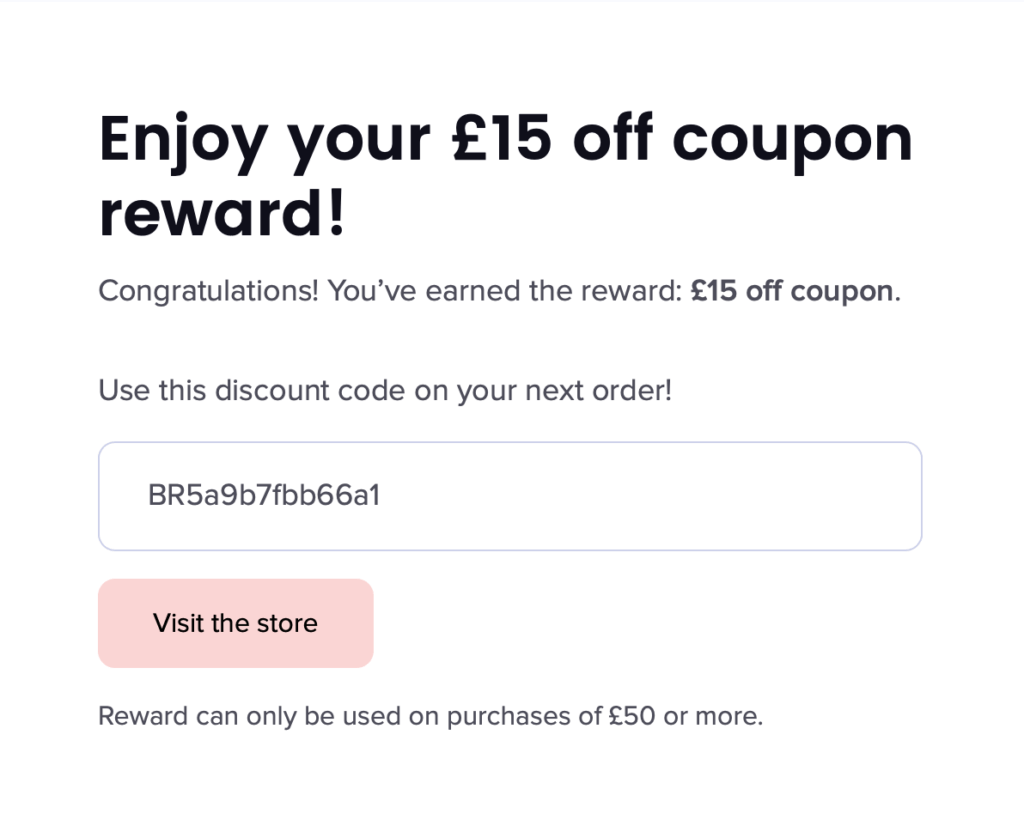Viewport: 1024px width, 838px height.
Task: Click the bold £15 off coupon text
Action: tap(790, 291)
